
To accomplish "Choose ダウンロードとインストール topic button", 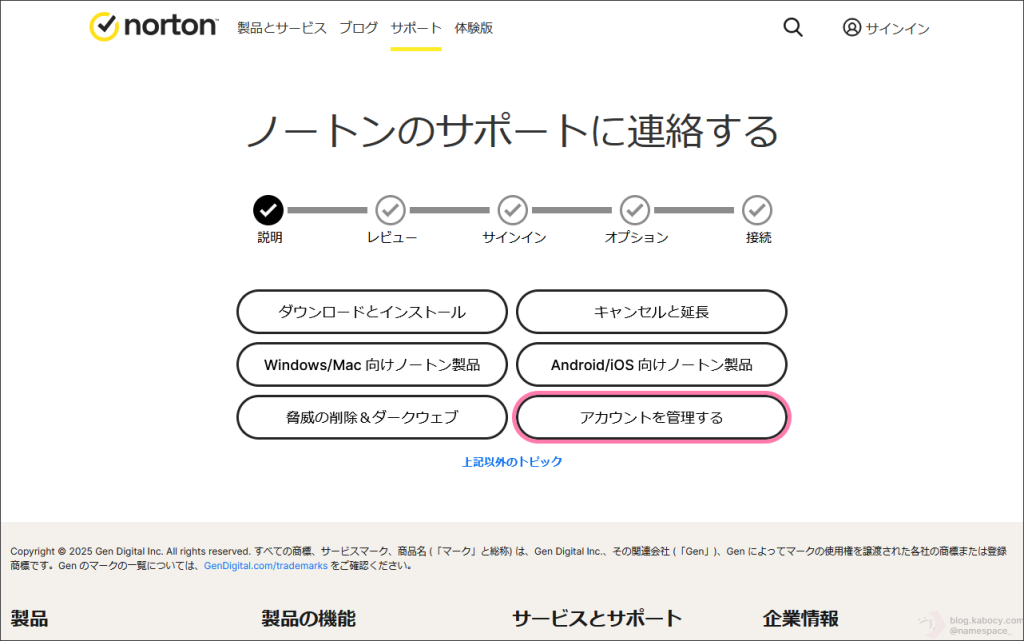I will [x=372, y=312].
